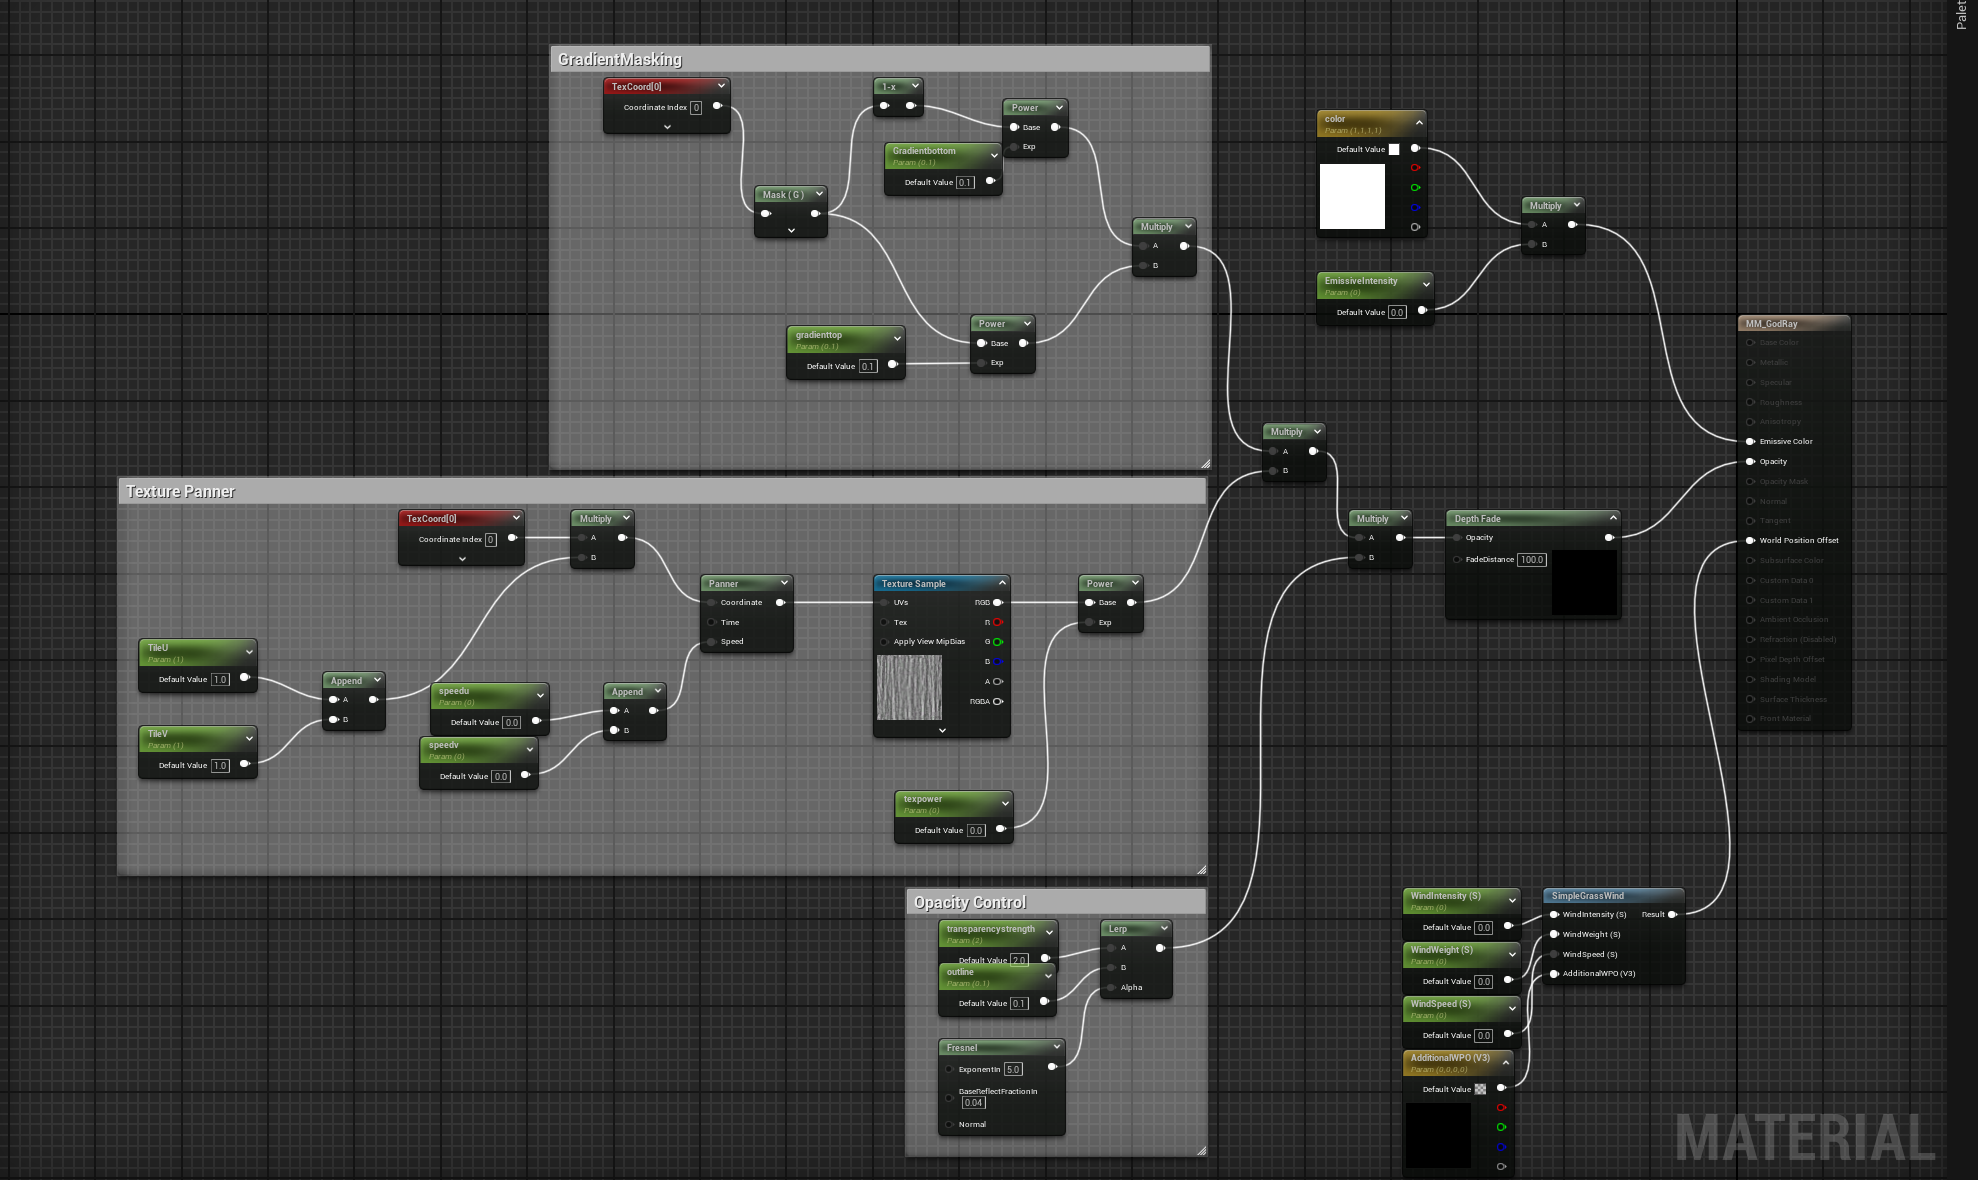Expand the Fresnel node header chevron
Screen dimensions: 1978x1180
(1056, 1047)
